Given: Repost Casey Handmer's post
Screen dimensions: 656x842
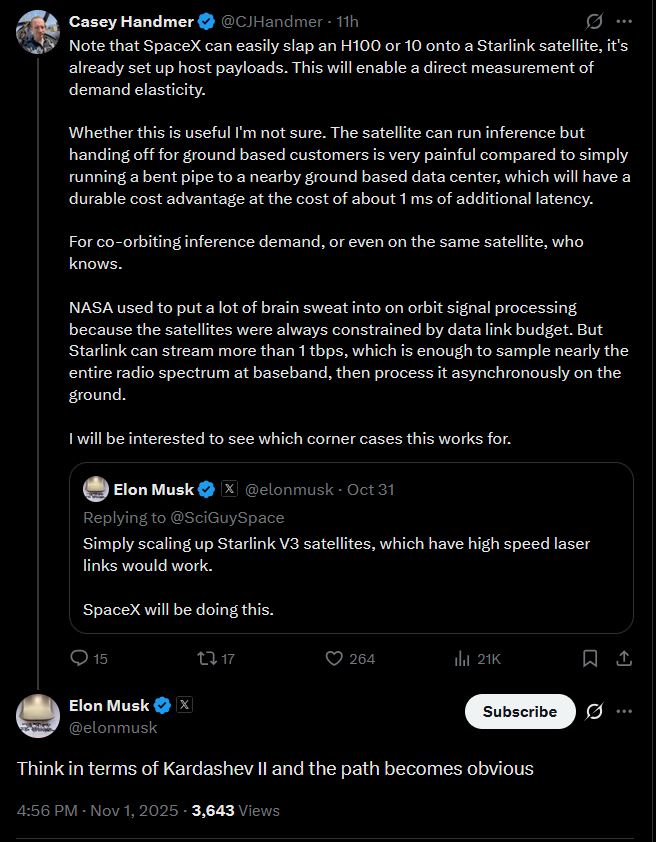Looking at the screenshot, I should [x=208, y=658].
